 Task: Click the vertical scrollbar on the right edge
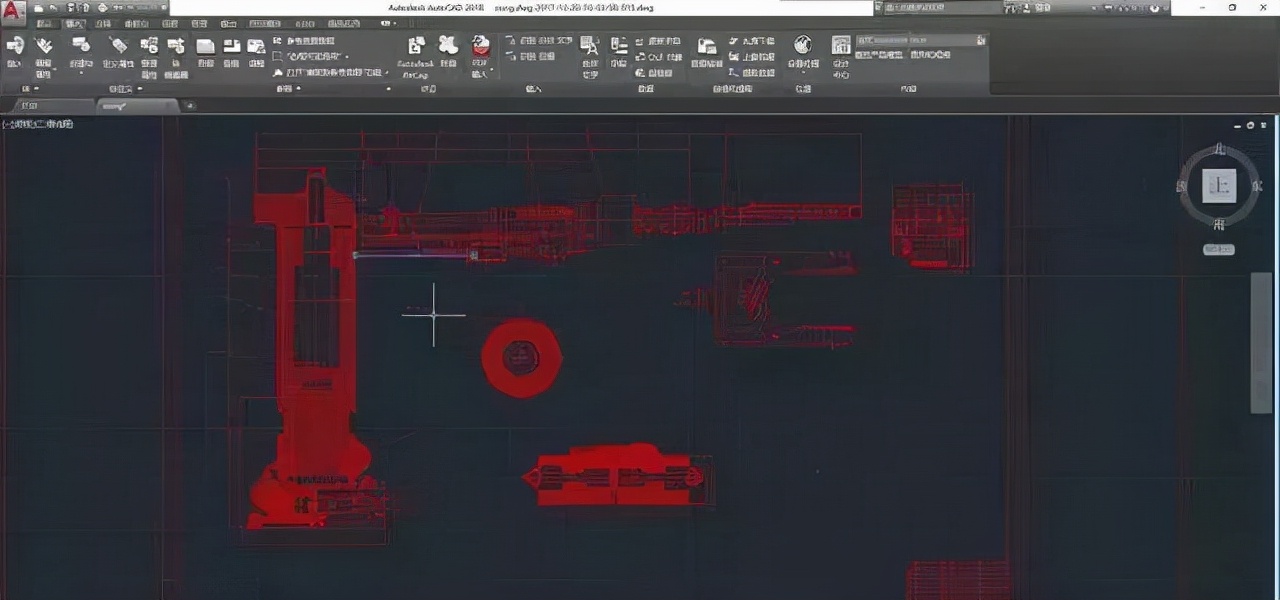click(x=1261, y=342)
